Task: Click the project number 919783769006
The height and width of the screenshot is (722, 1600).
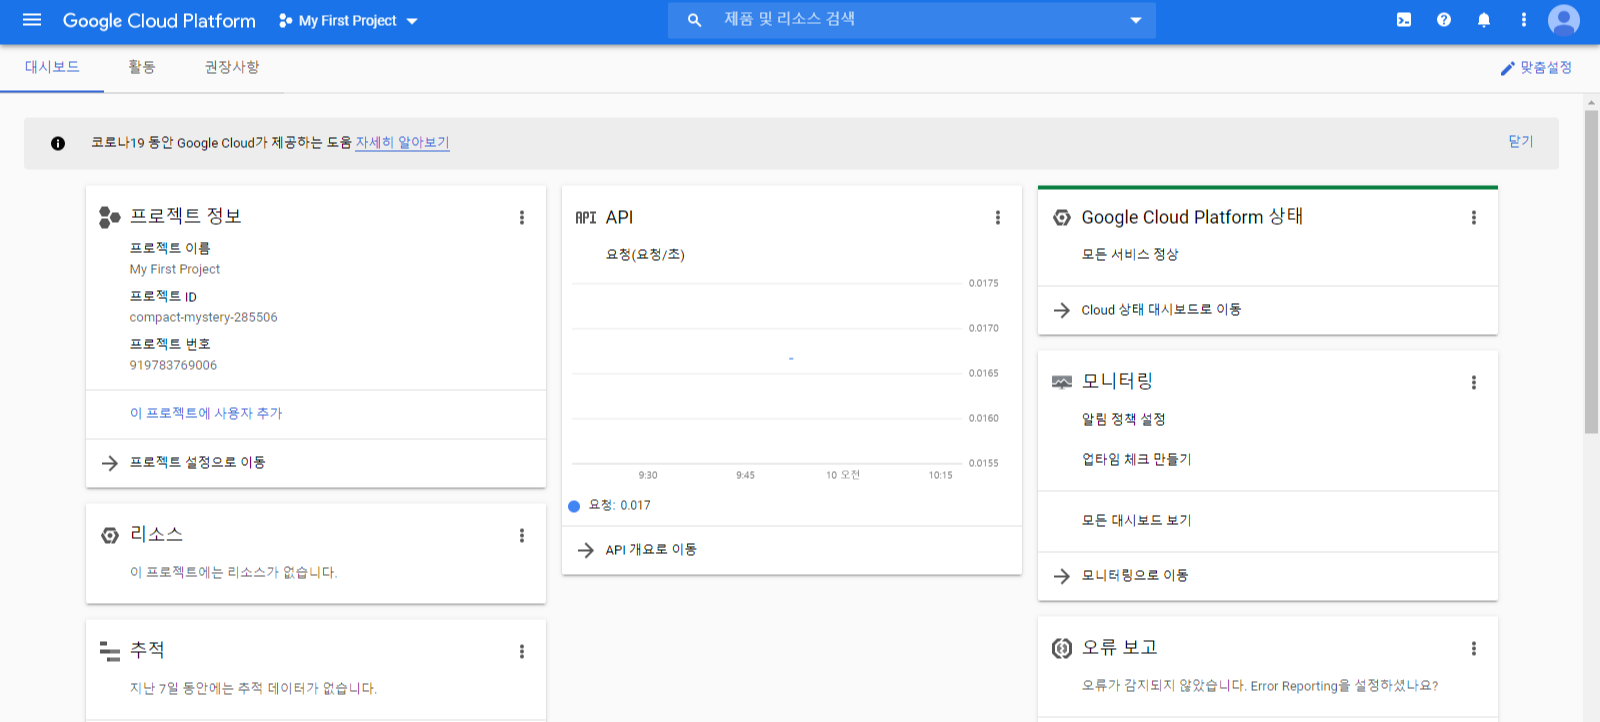Action: (173, 365)
